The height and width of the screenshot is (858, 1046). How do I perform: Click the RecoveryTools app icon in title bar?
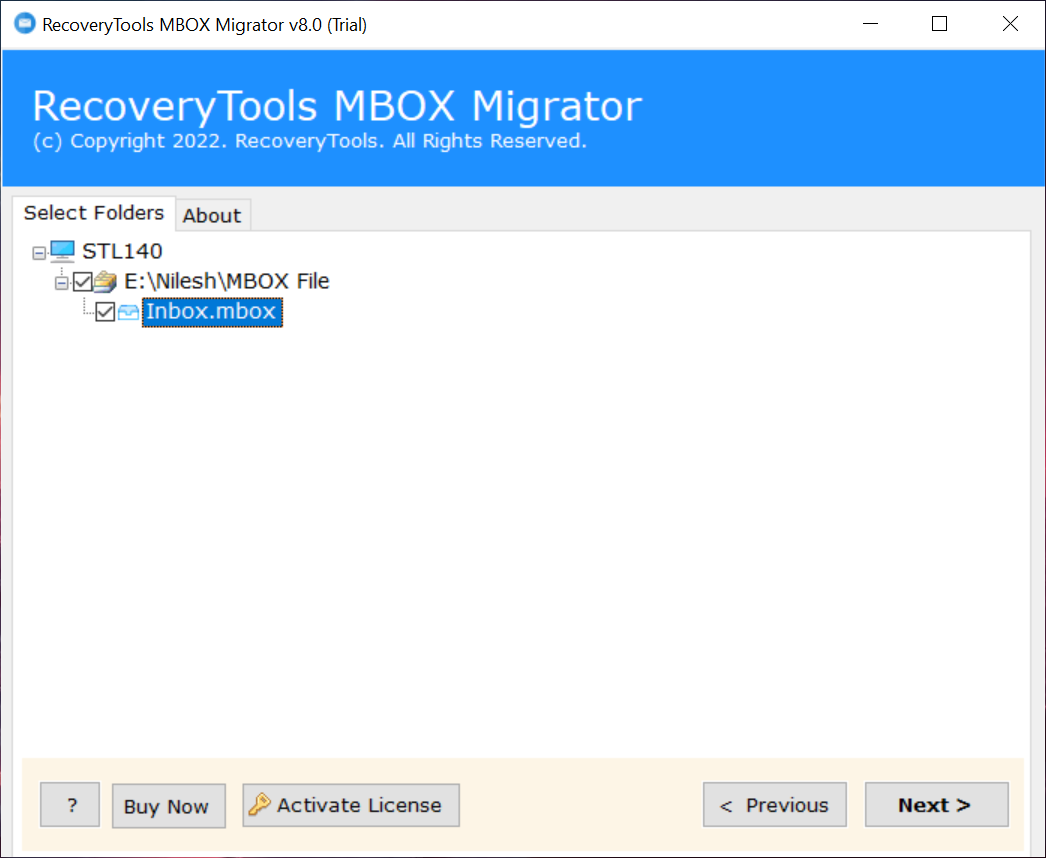pyautogui.click(x=25, y=23)
